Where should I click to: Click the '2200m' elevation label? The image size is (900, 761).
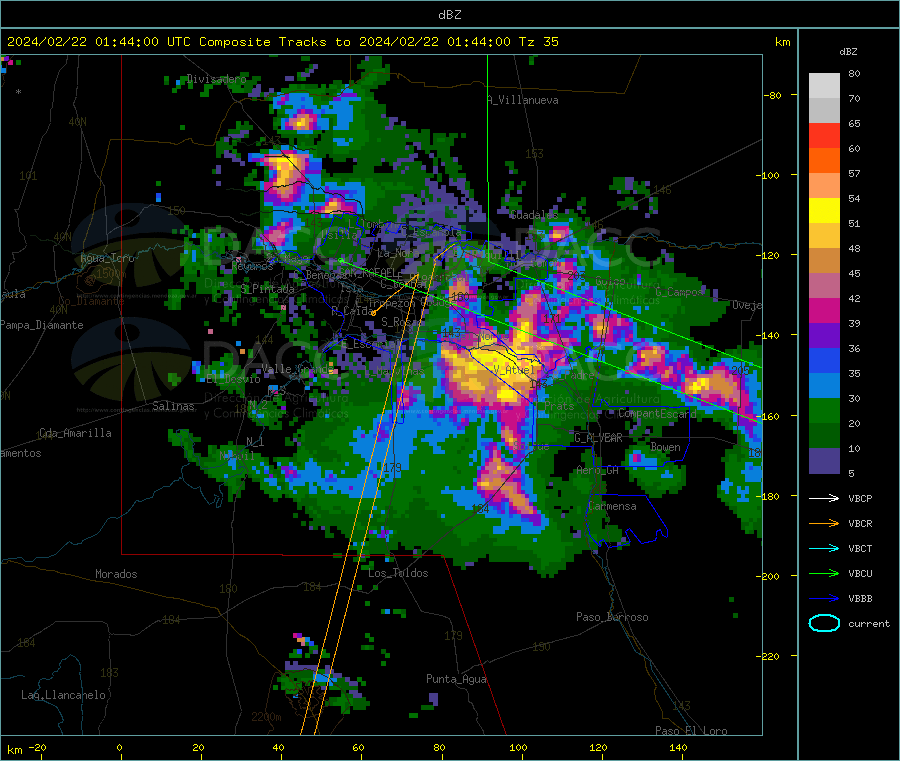tap(266, 717)
